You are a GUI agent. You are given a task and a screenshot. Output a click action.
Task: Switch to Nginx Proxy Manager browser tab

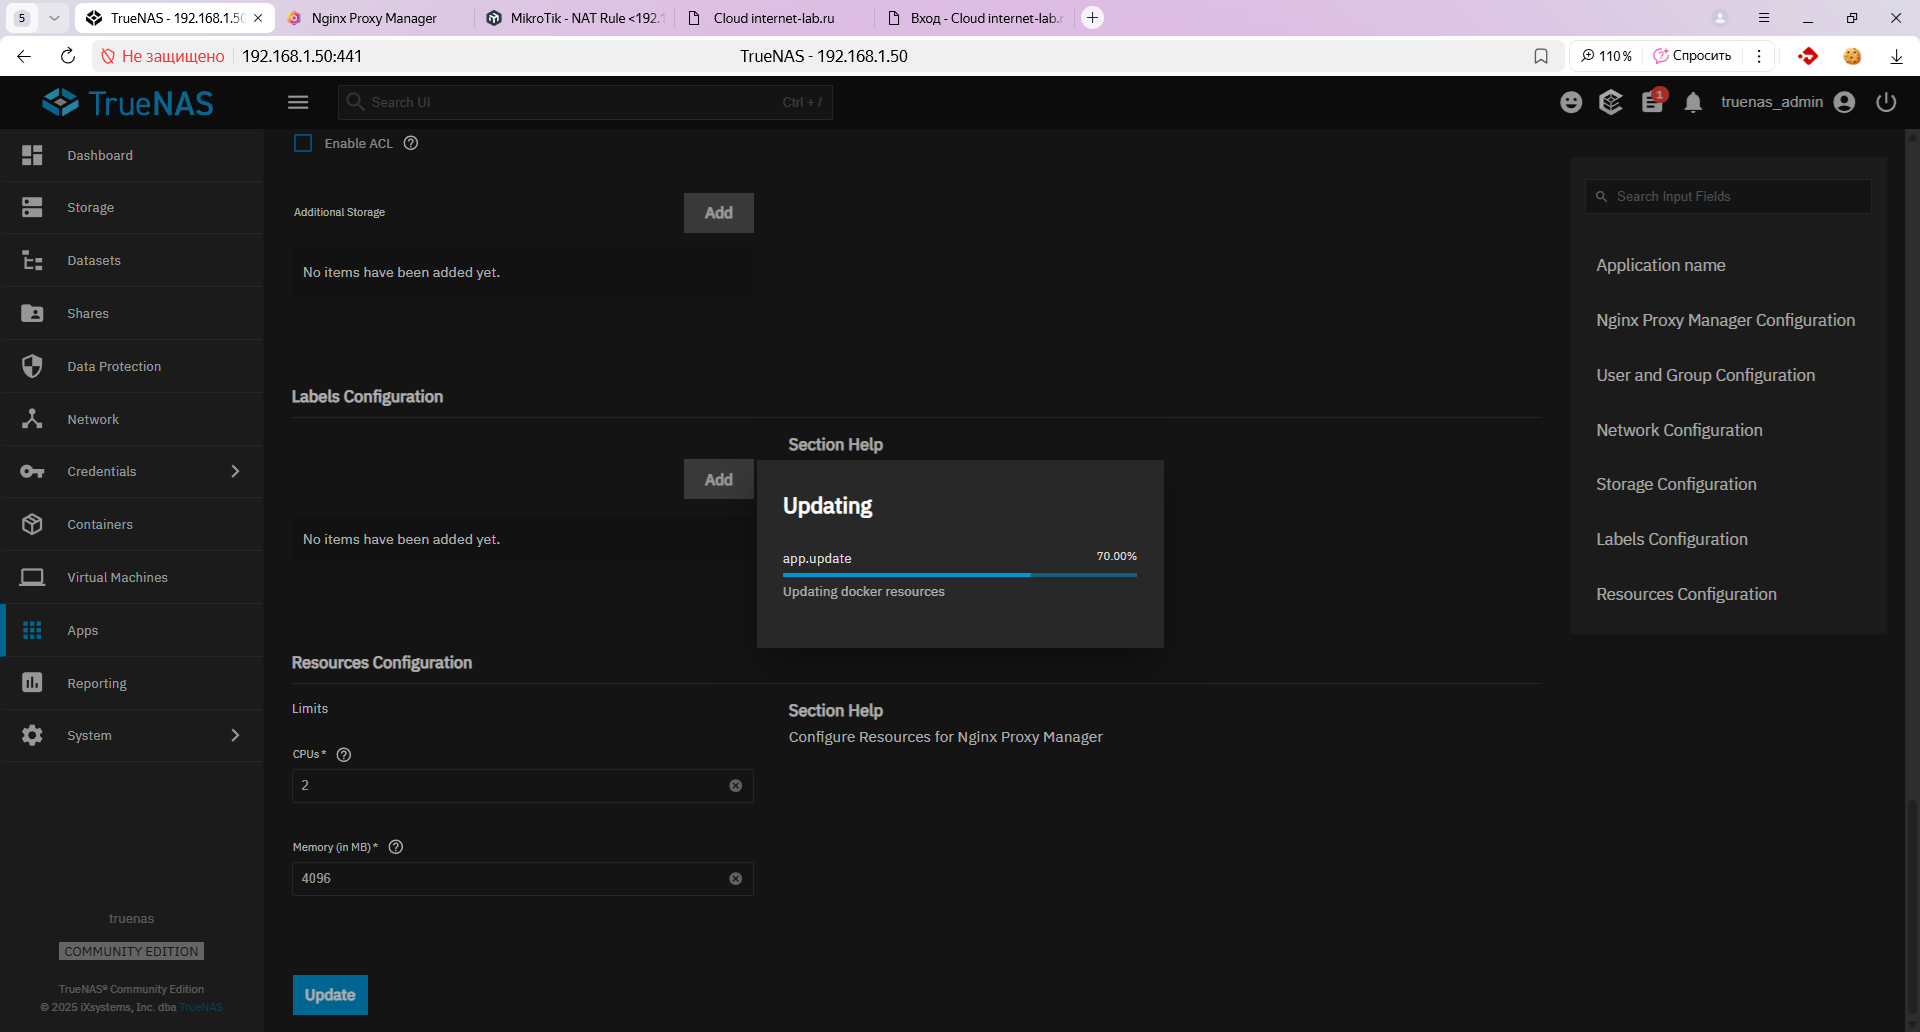[373, 18]
